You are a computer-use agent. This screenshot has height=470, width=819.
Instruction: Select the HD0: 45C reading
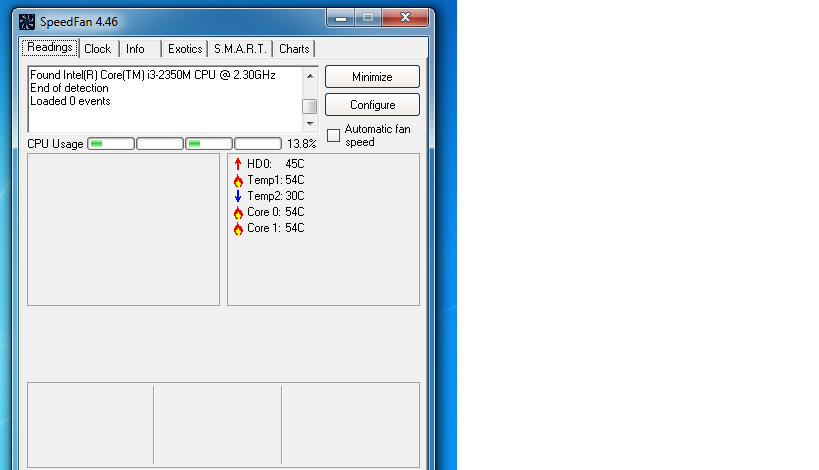(x=275, y=164)
